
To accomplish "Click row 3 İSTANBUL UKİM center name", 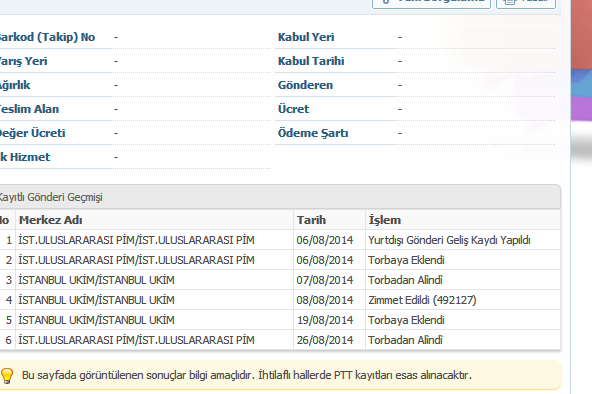I will tap(96, 280).
